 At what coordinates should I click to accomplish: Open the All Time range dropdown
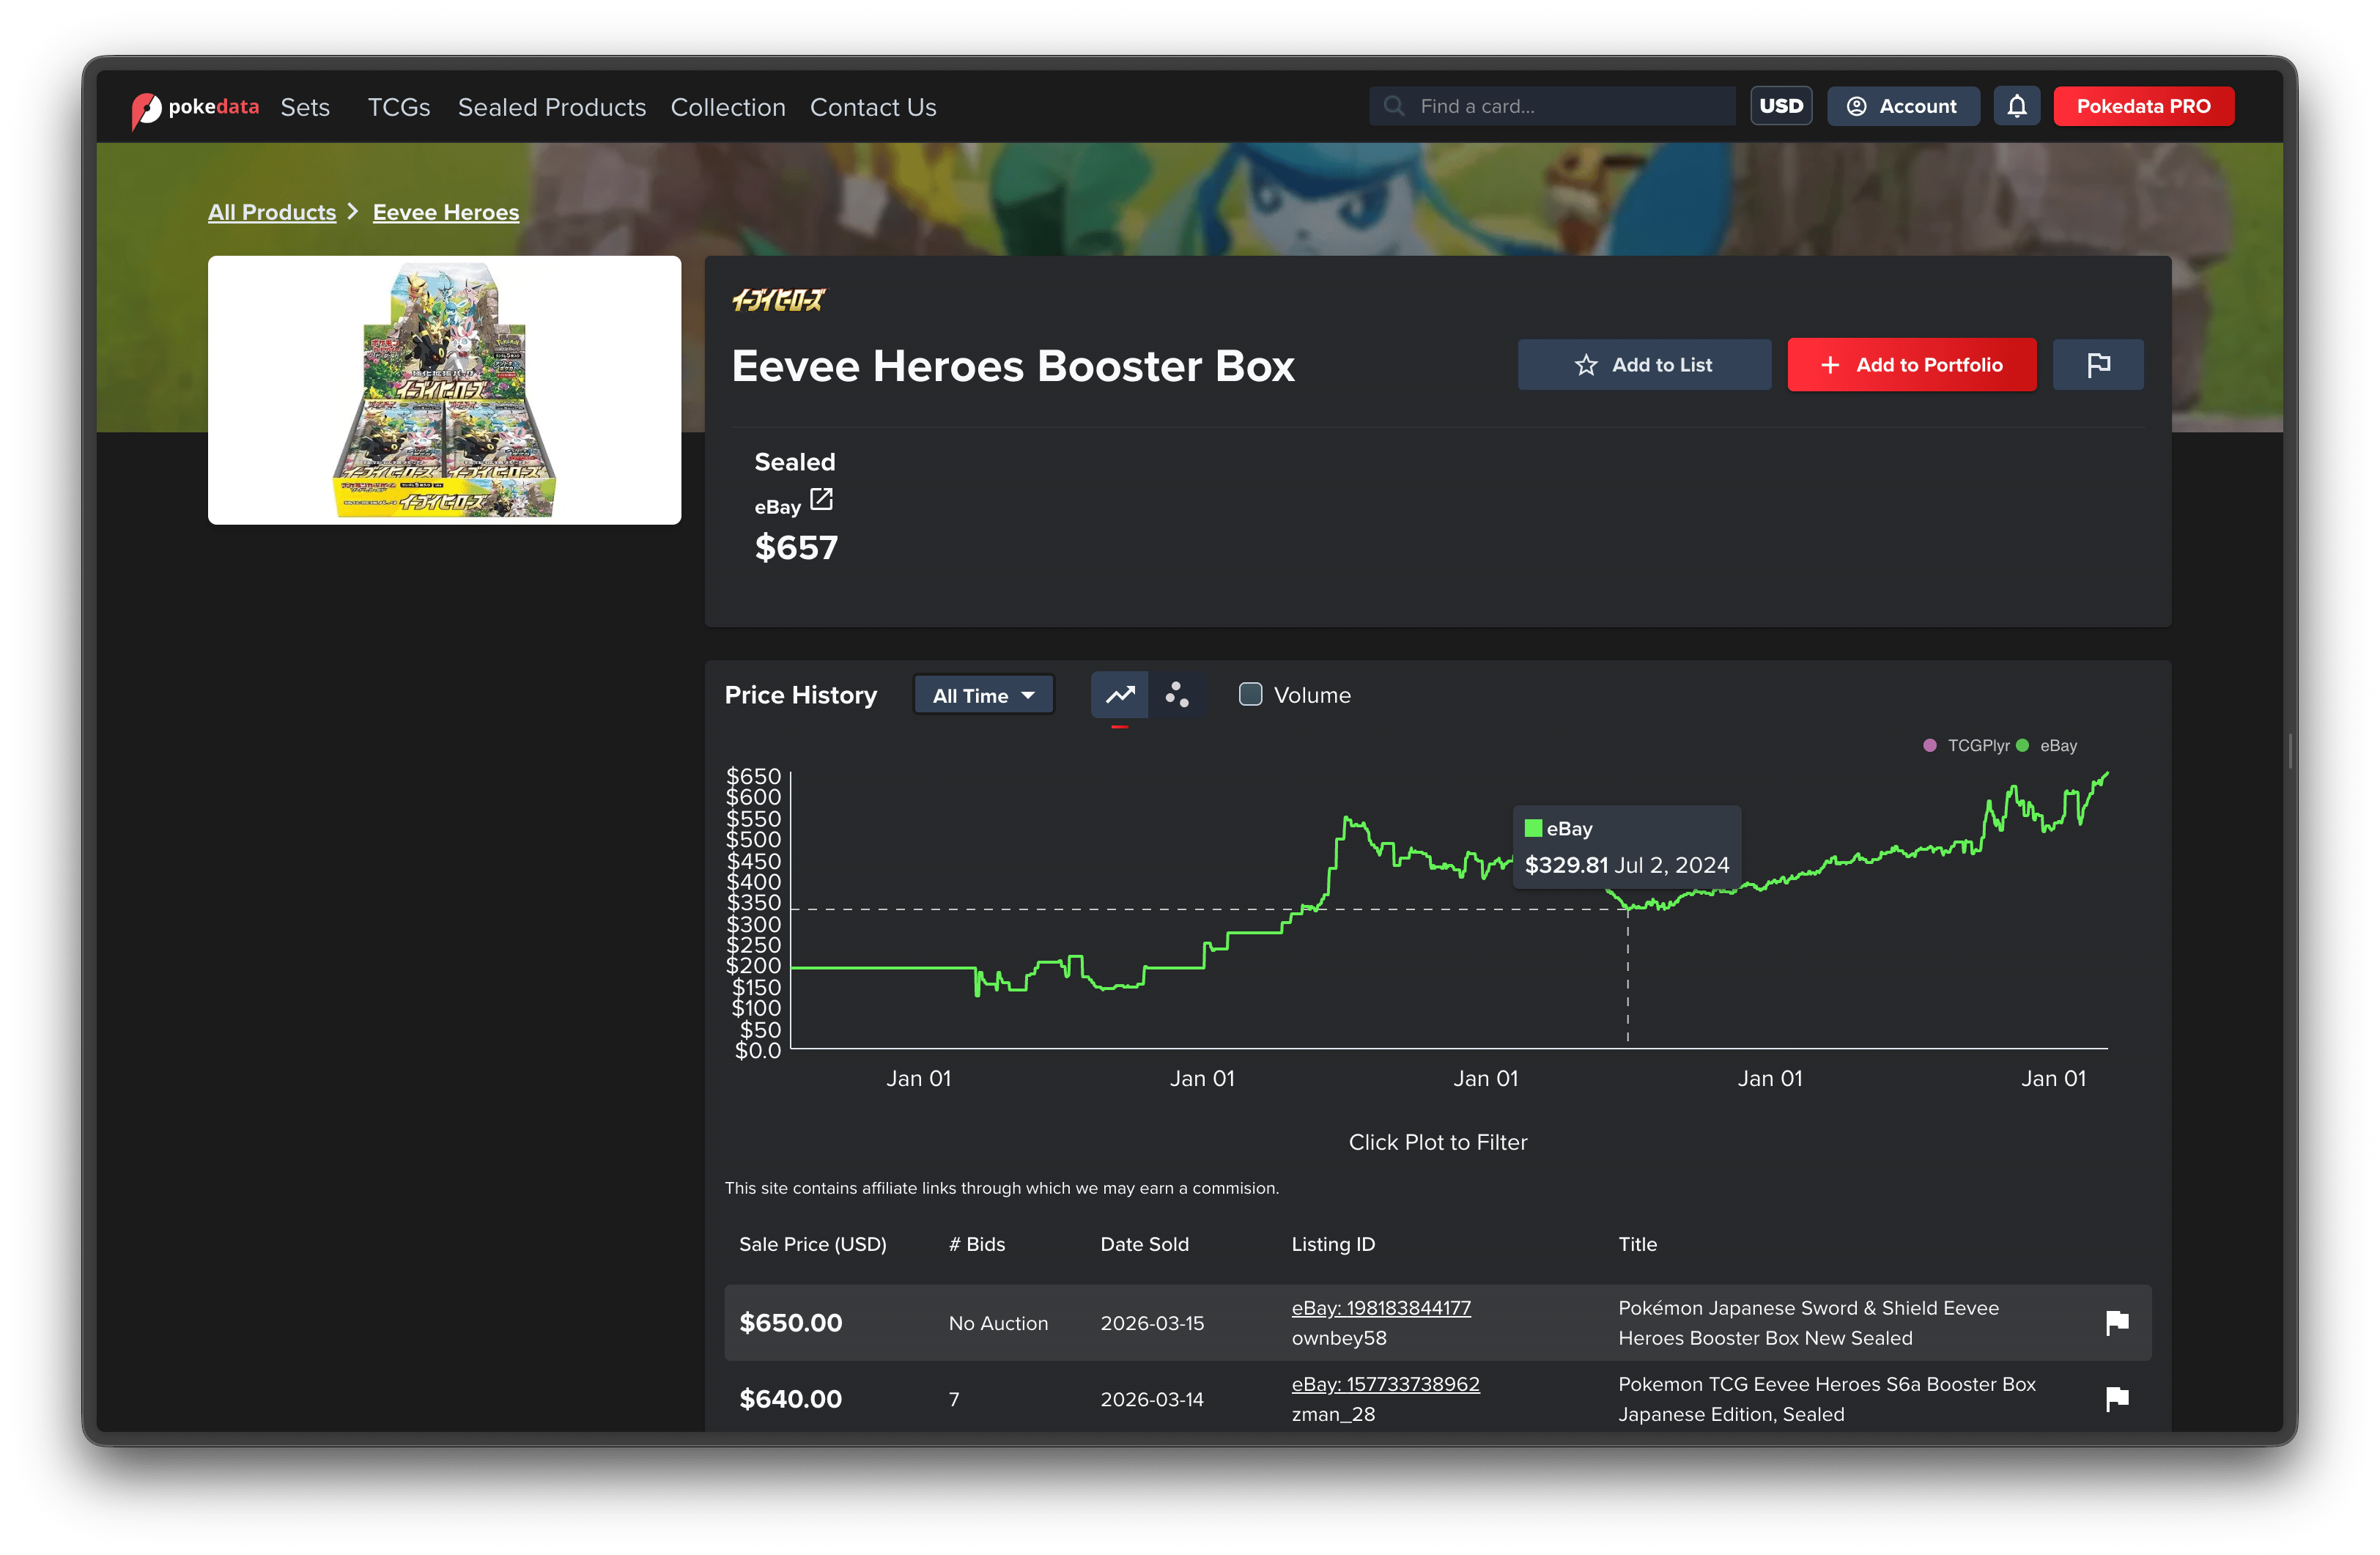[983, 695]
